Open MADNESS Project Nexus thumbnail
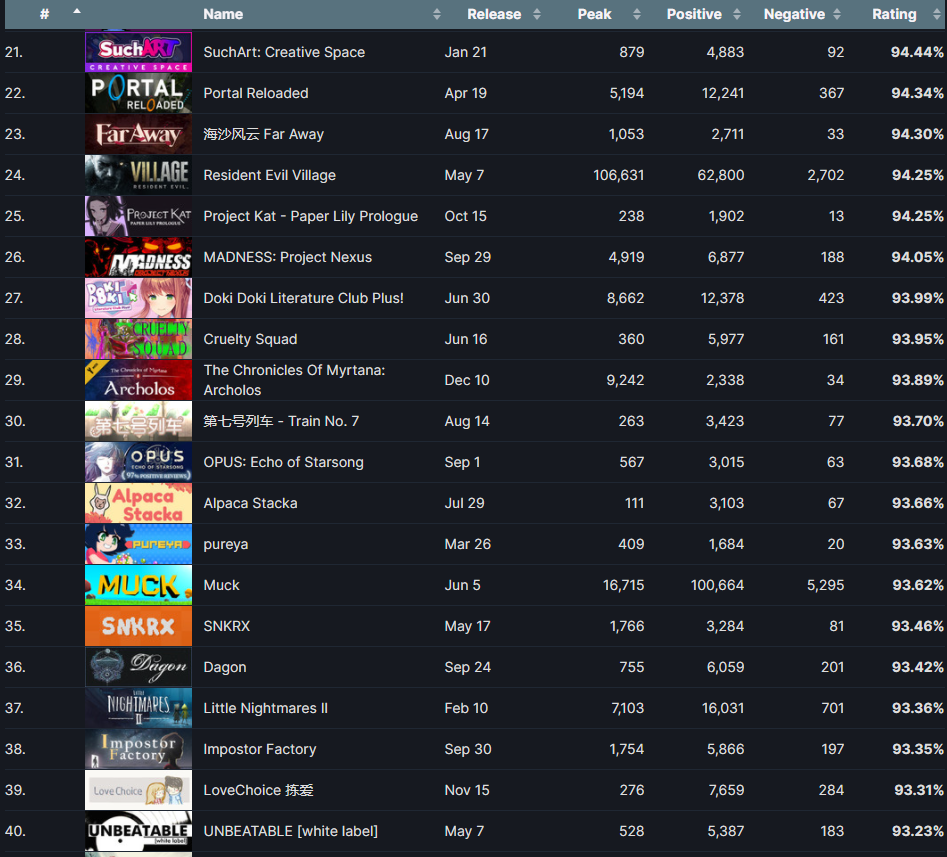Screen dimensions: 947x857 (138, 257)
